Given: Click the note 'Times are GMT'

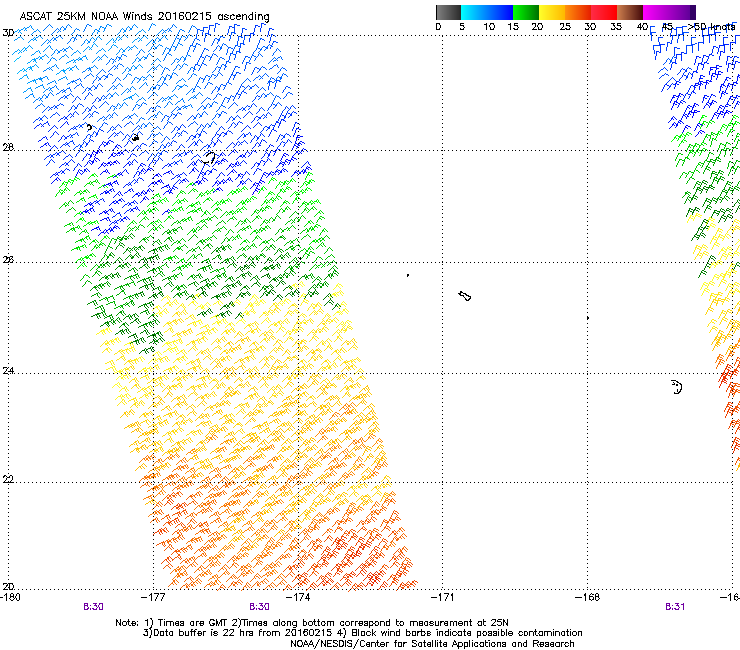Looking at the screenshot, I should pos(192,623).
